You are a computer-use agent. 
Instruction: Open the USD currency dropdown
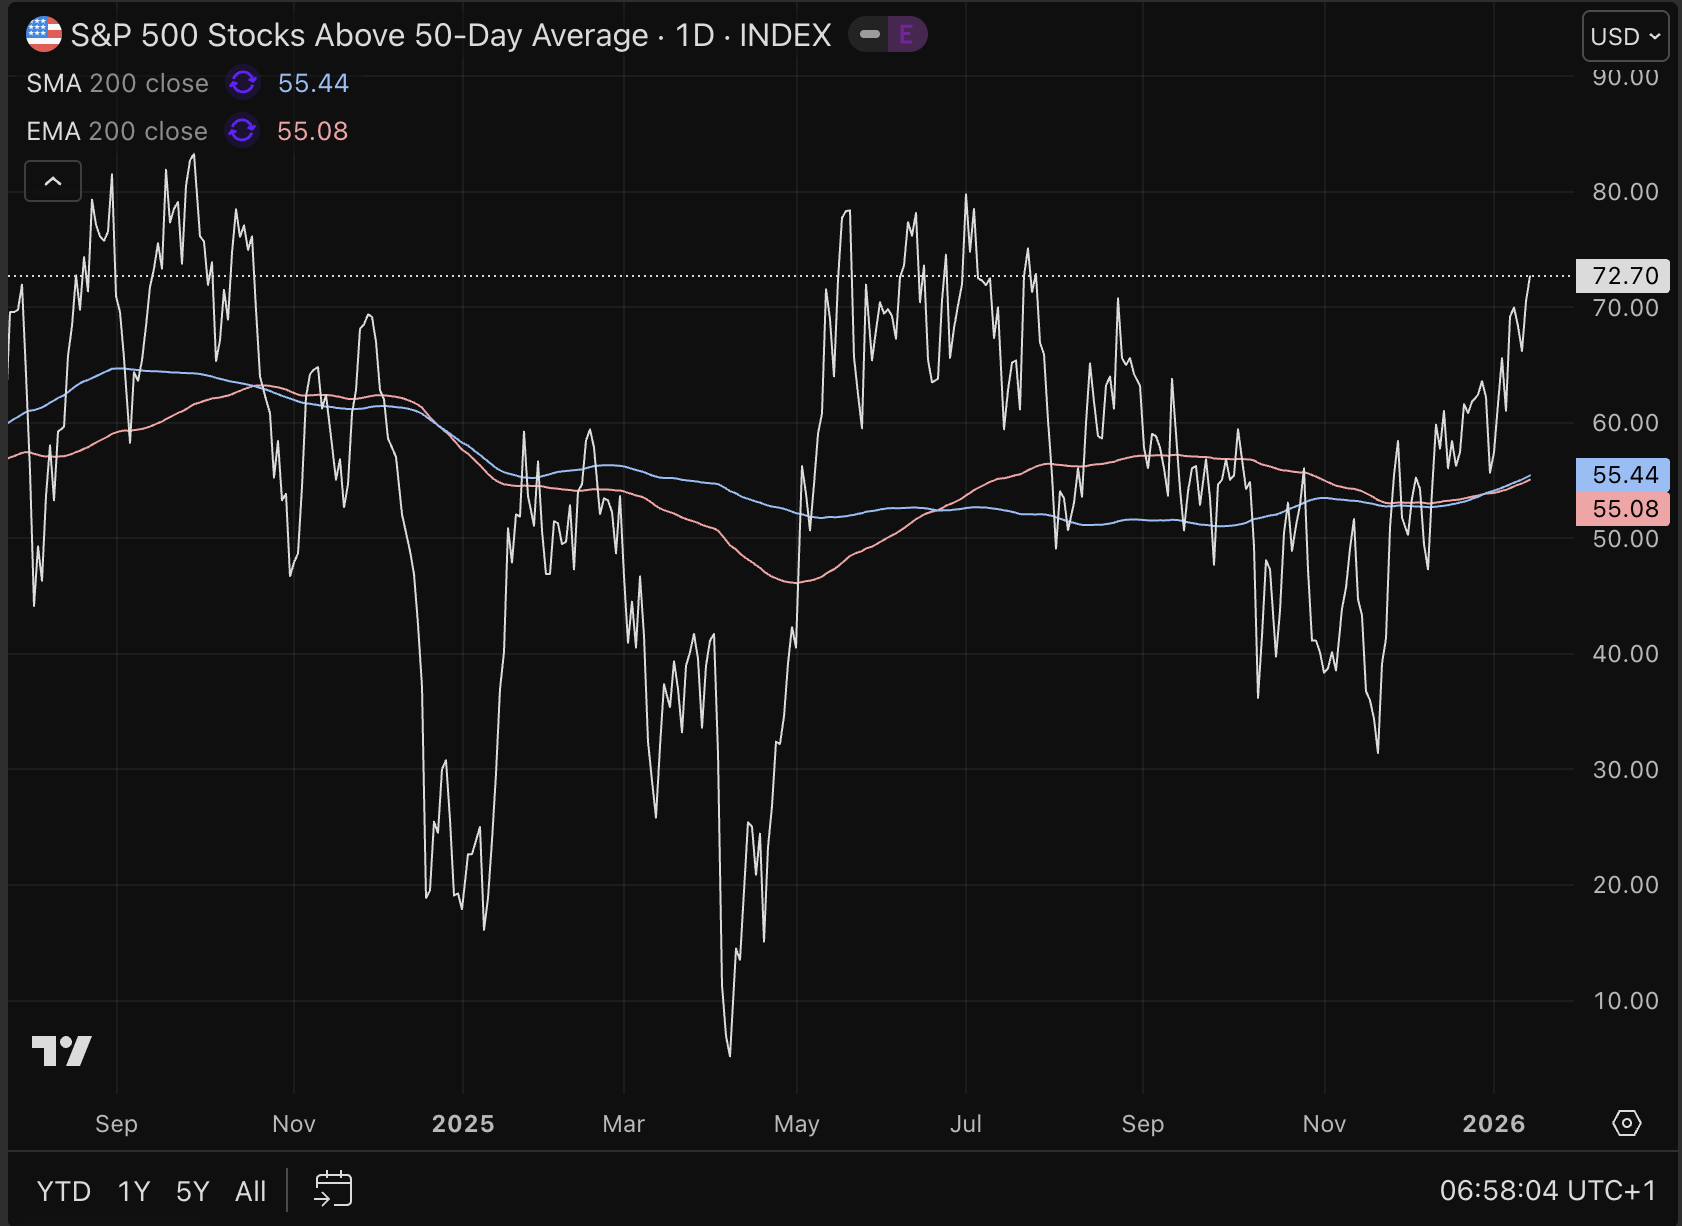pyautogui.click(x=1625, y=37)
